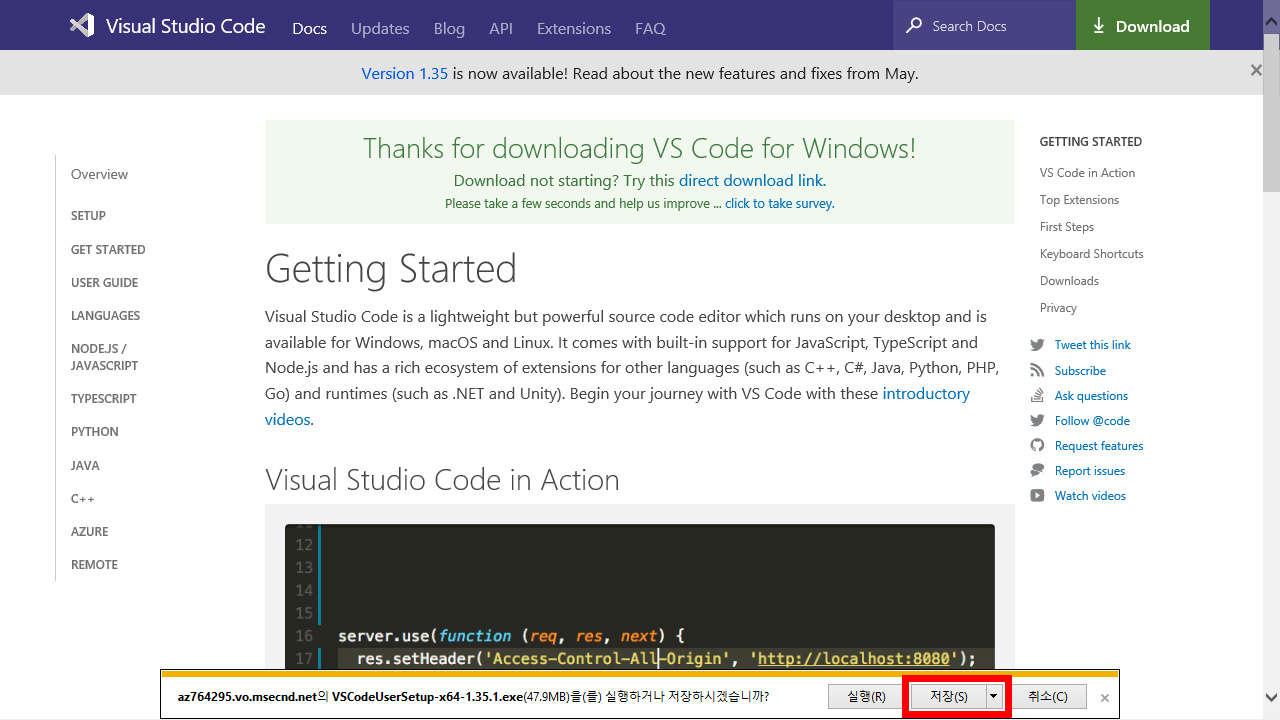The image size is (1280, 720).
Task: Open the C++ sidebar section
Action: (82, 499)
